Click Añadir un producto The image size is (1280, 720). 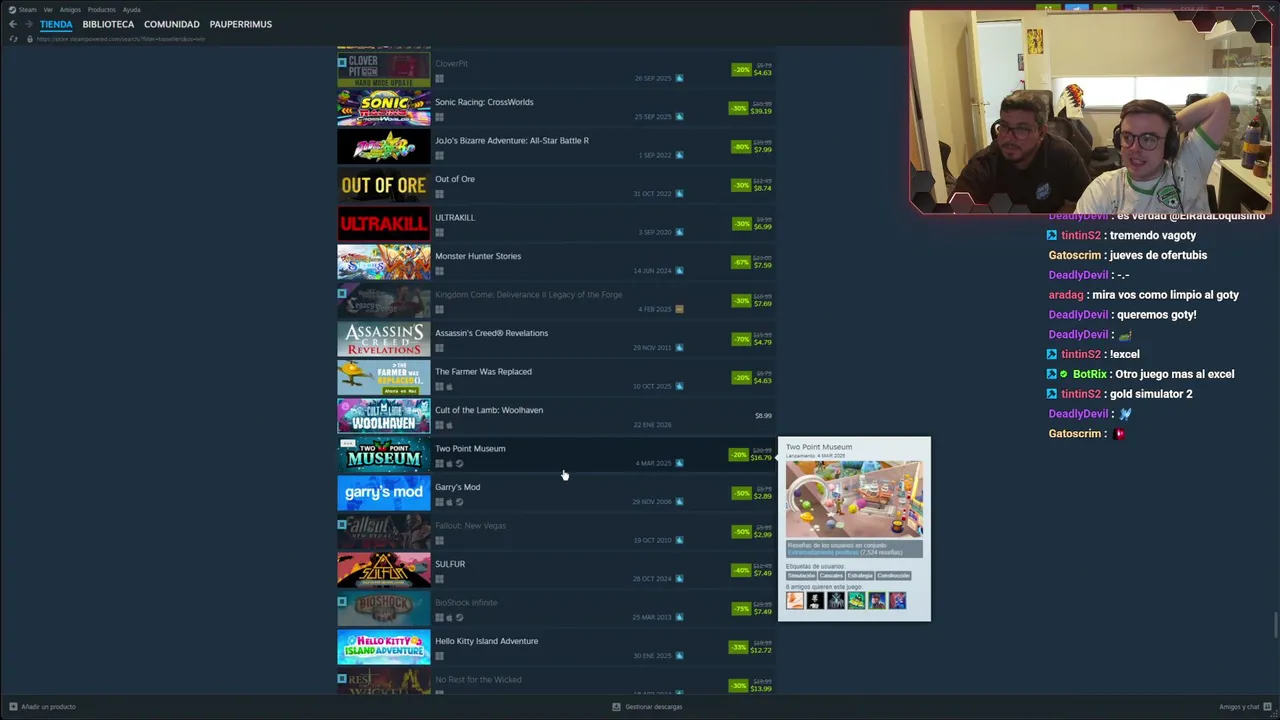coord(42,707)
